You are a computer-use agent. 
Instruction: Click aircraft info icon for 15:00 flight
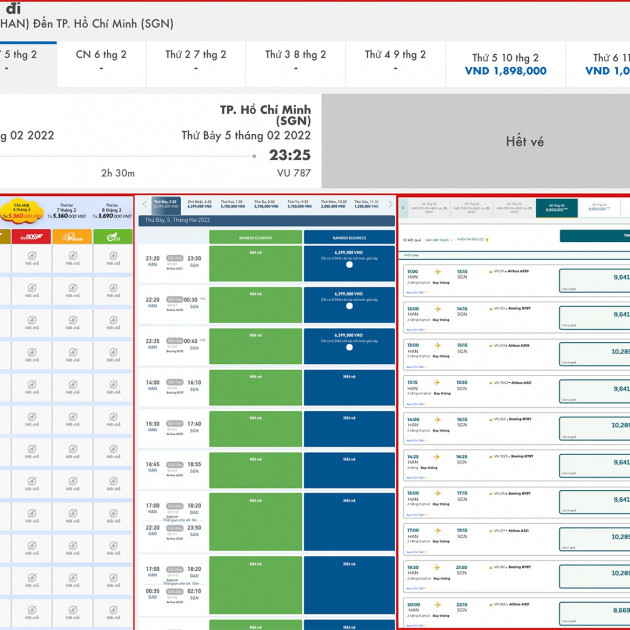(x=491, y=494)
